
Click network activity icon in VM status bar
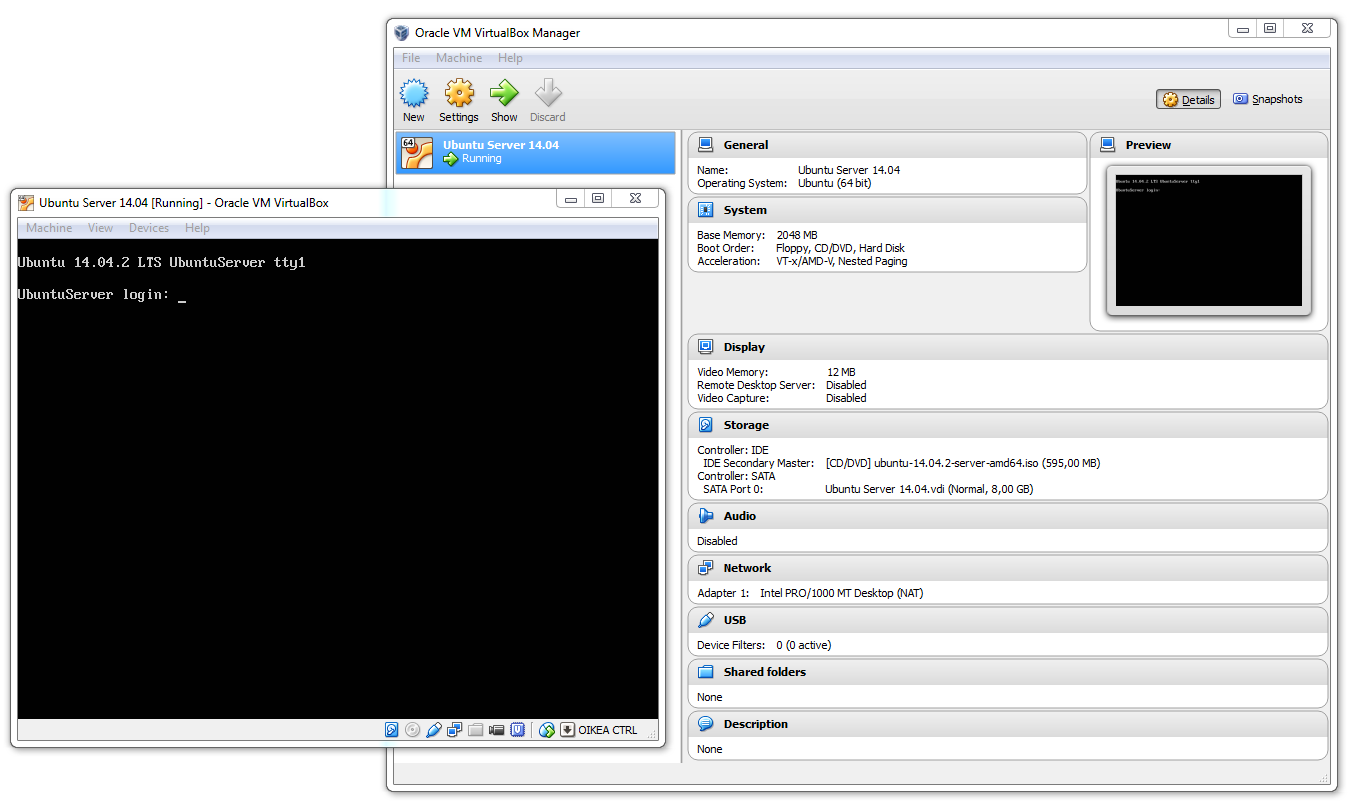click(x=455, y=730)
